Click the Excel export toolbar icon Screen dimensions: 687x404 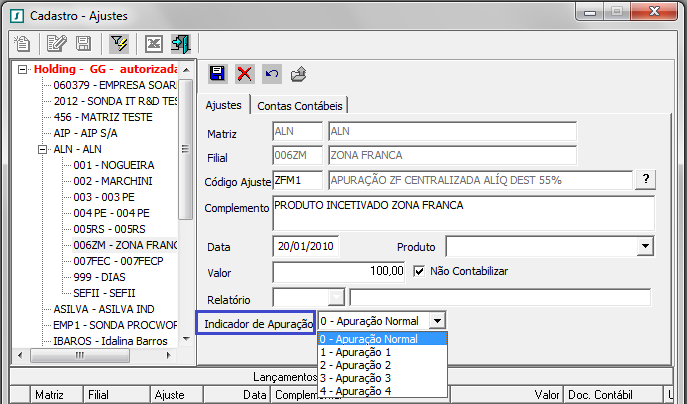[x=153, y=43]
